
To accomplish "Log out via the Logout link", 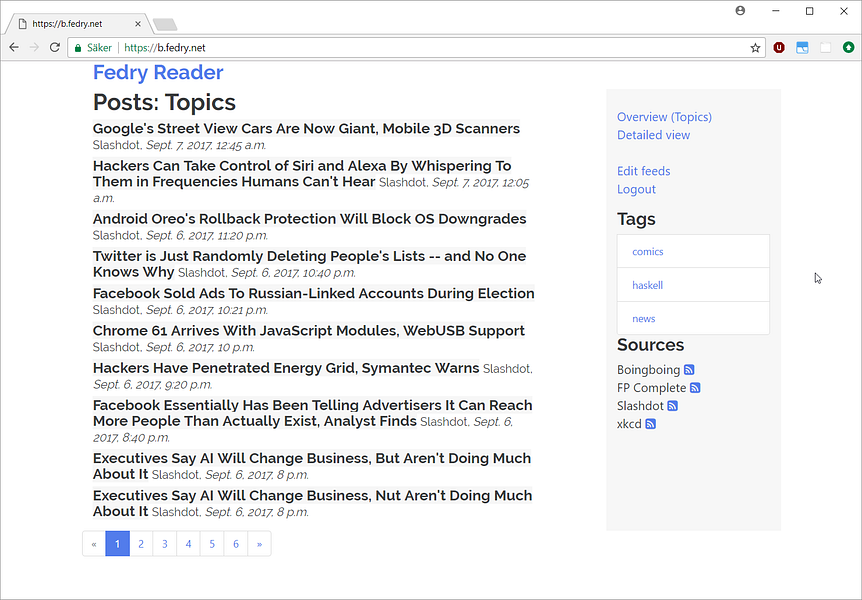I will (636, 189).
